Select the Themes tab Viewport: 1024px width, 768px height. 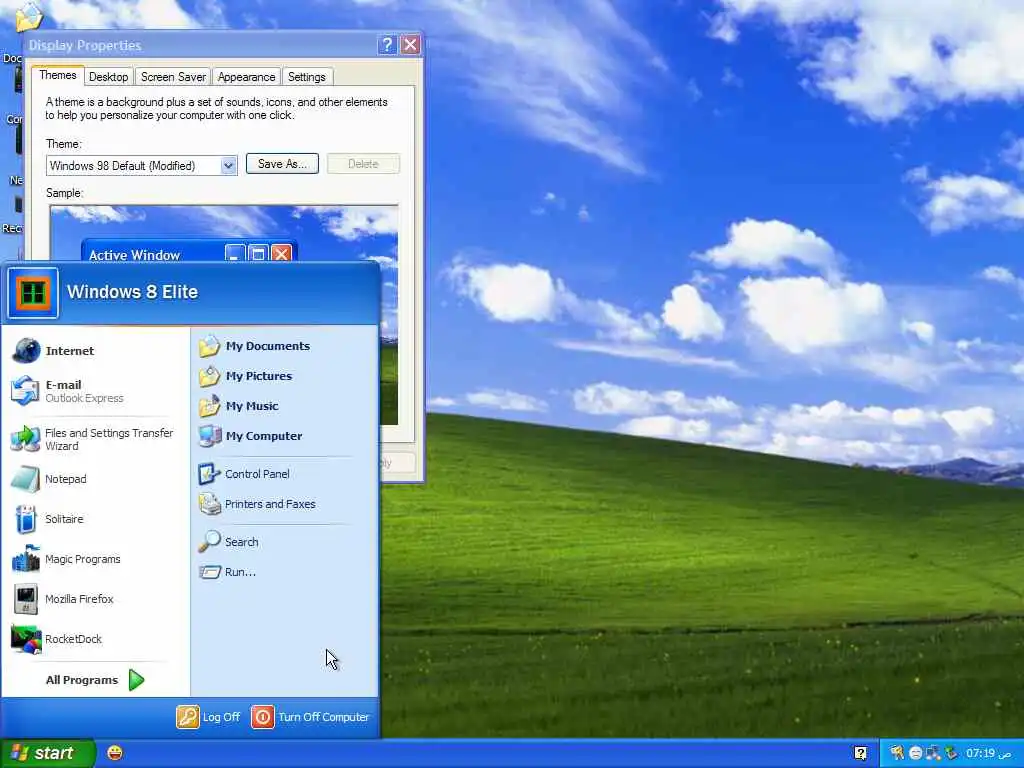57,75
